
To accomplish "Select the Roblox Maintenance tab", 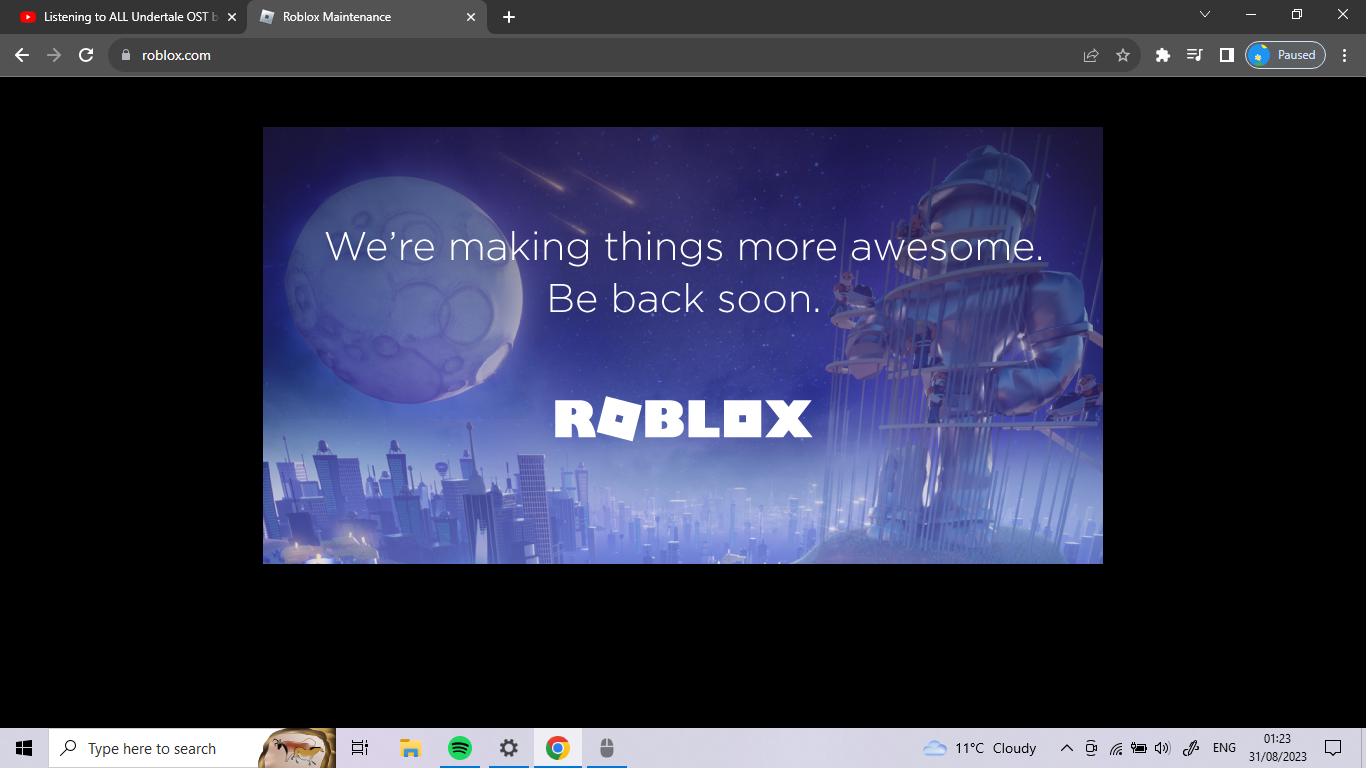I will pyautogui.click(x=367, y=17).
